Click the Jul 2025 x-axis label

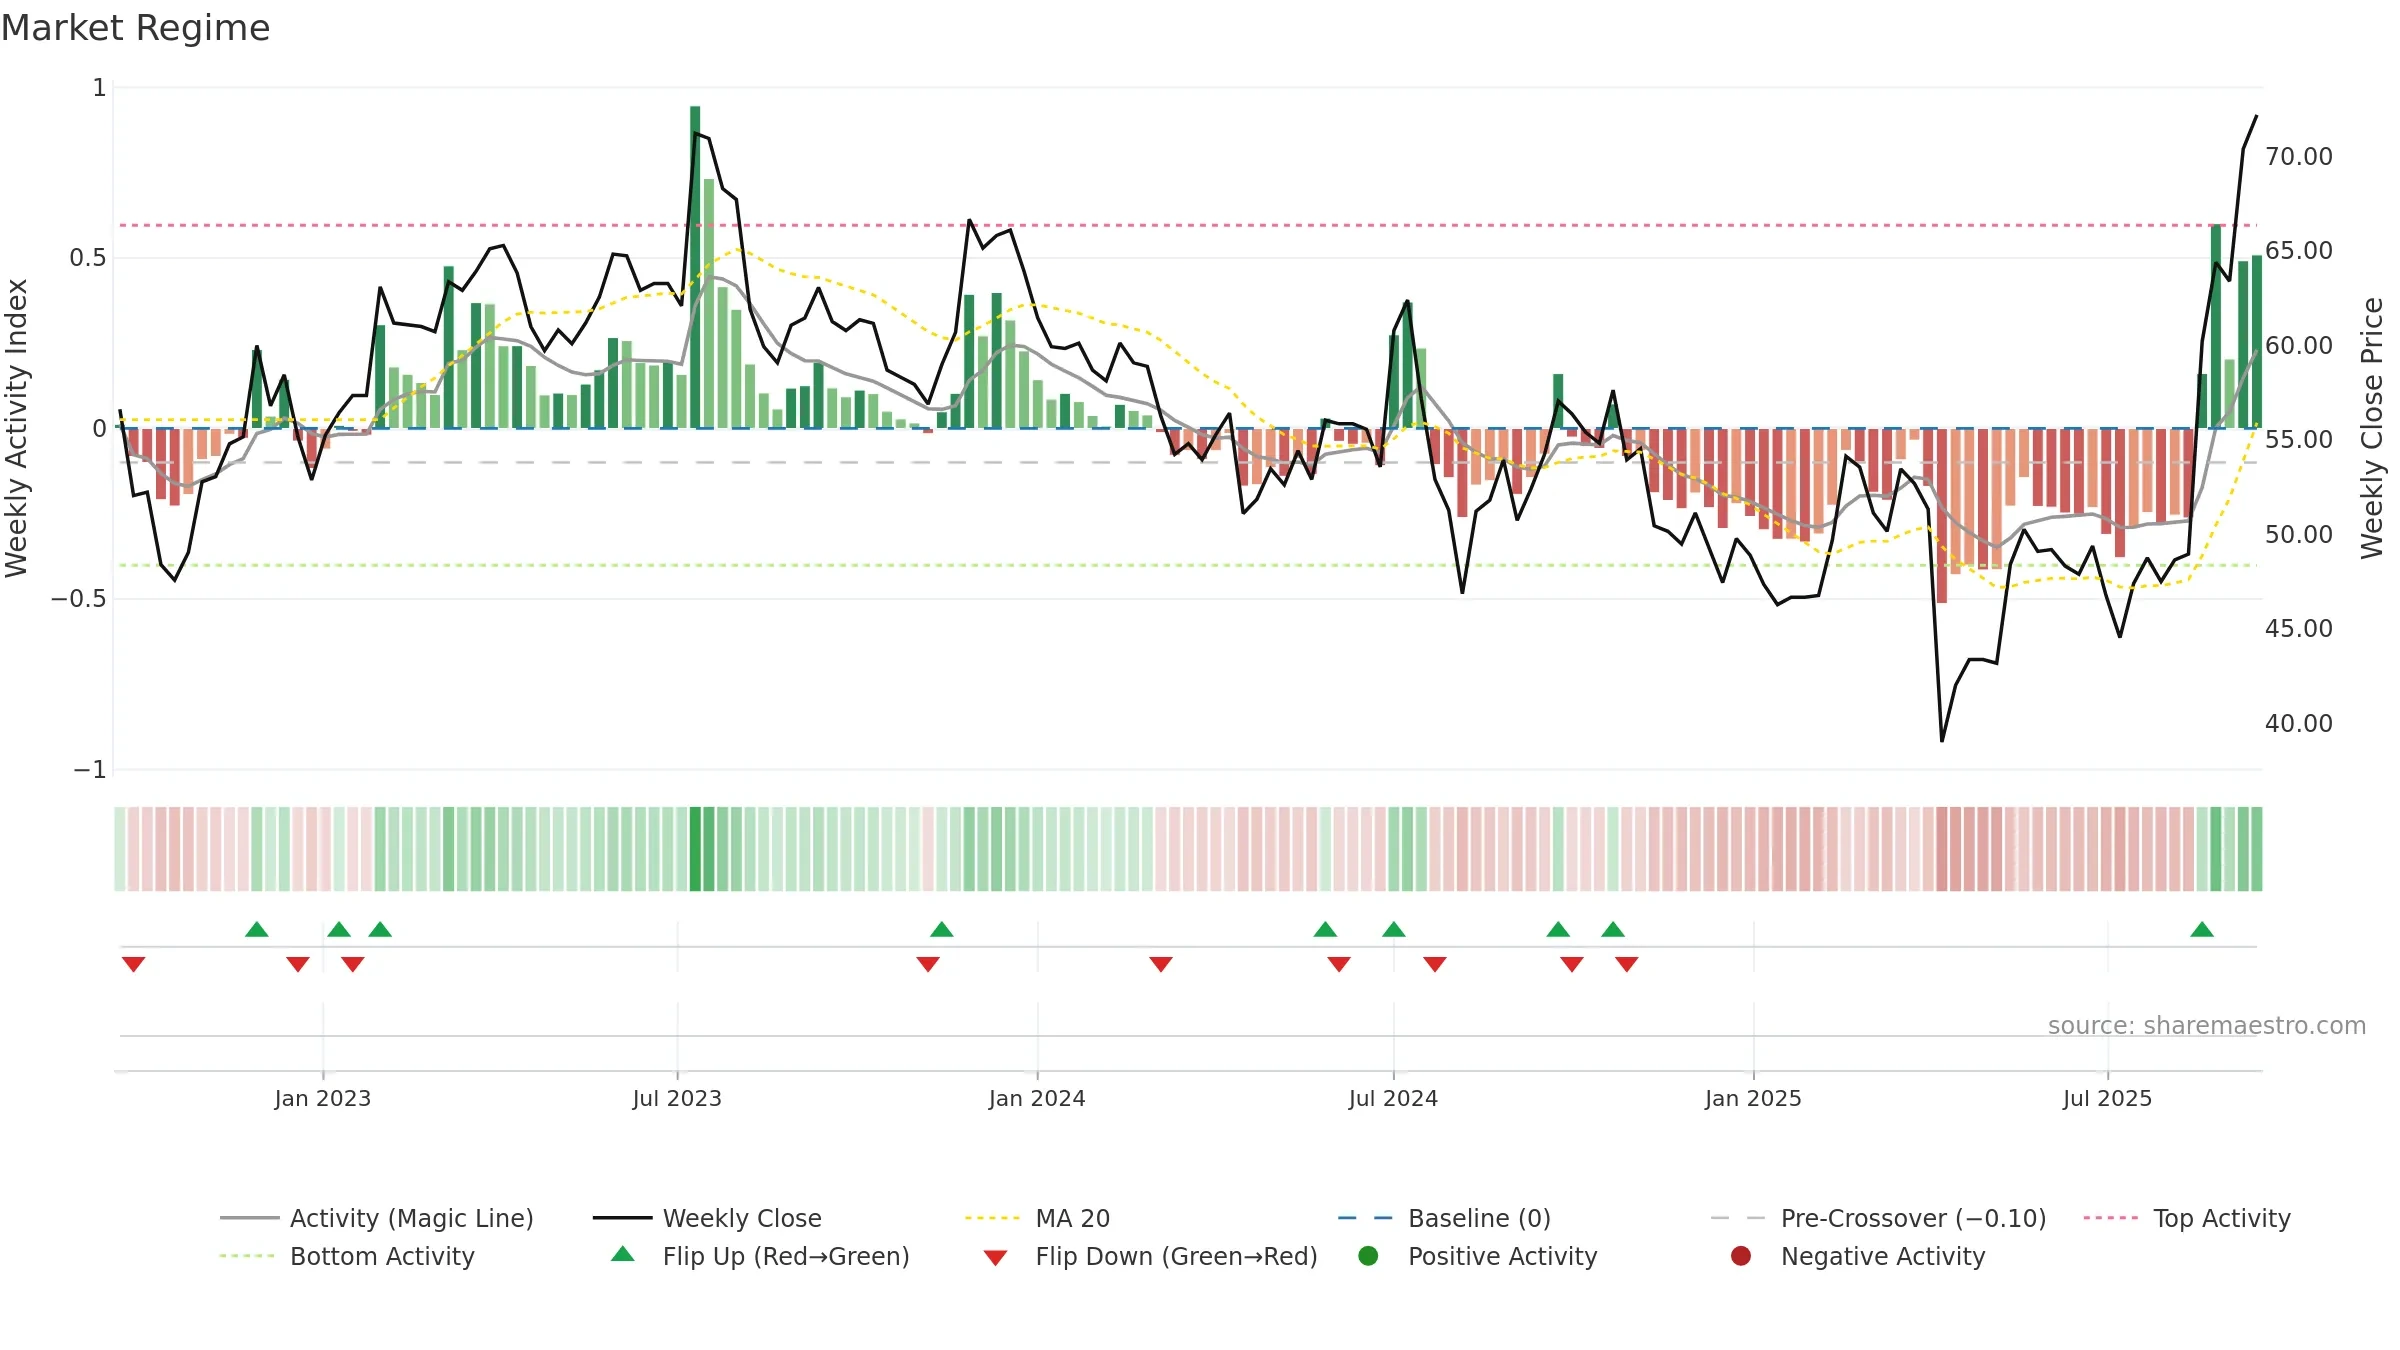pos(2107,1098)
